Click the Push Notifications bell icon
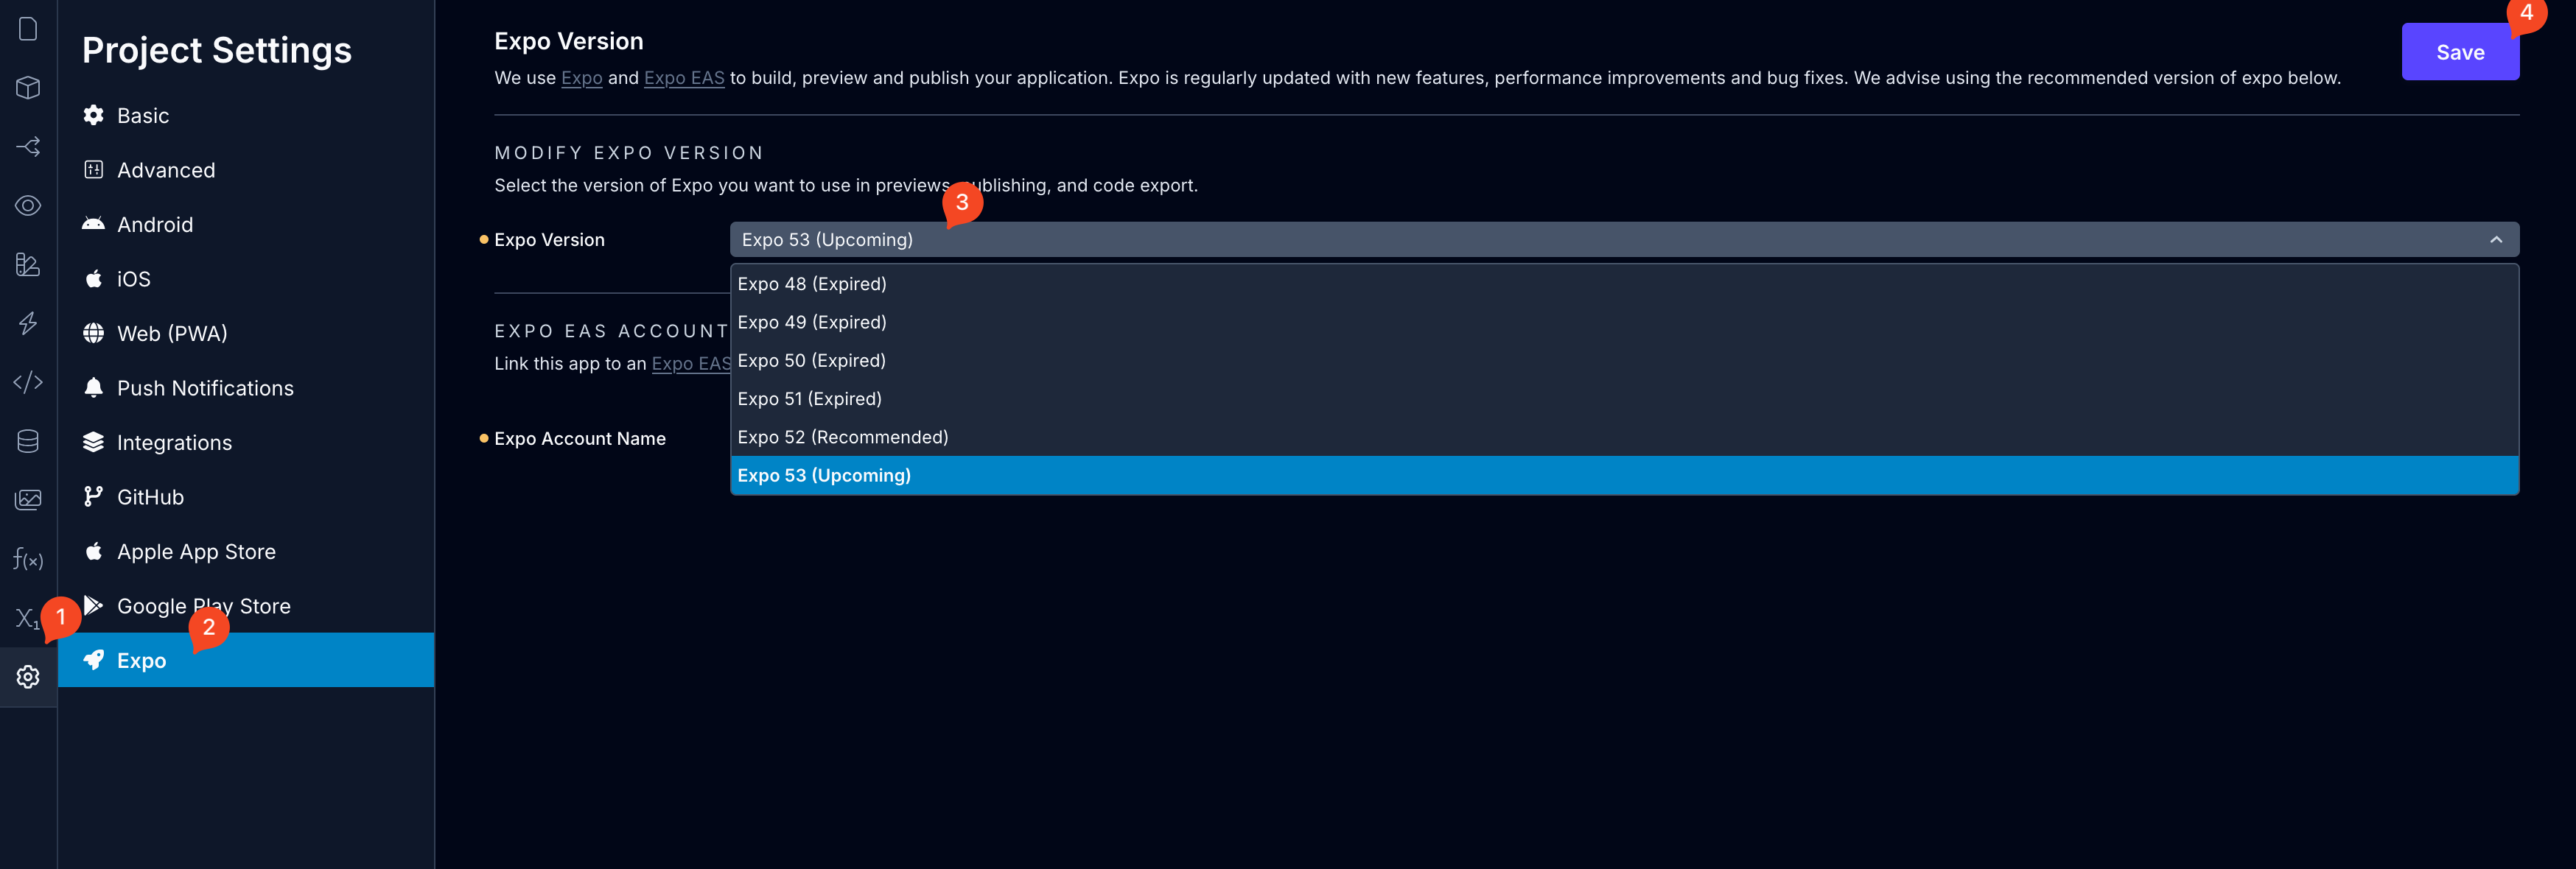This screenshot has height=869, width=2576. 93,388
